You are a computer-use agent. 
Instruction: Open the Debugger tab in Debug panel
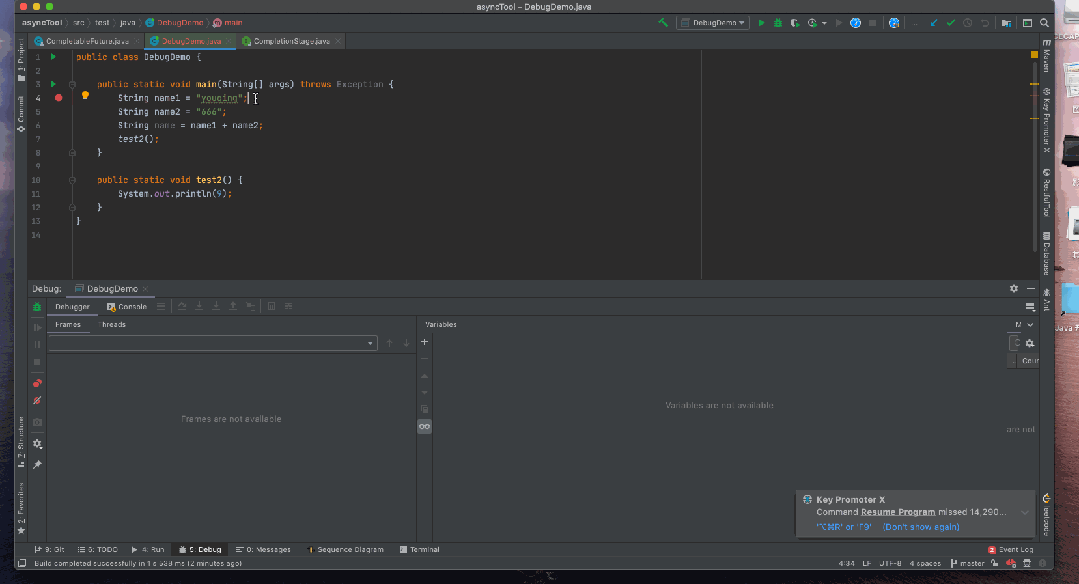pyautogui.click(x=72, y=307)
